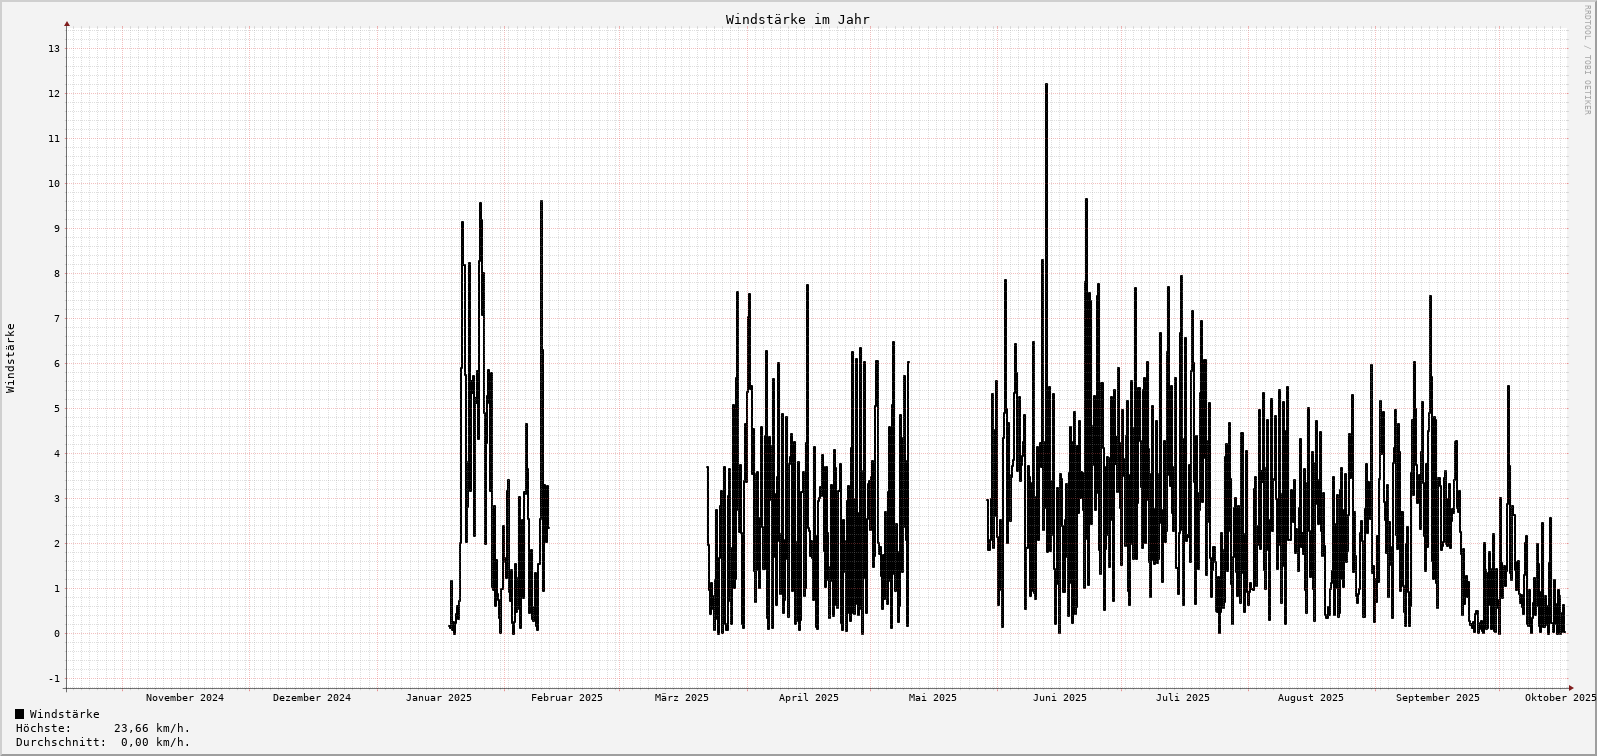Select the Dezember 2024 axis label
The height and width of the screenshot is (756, 1597).
coord(312,698)
